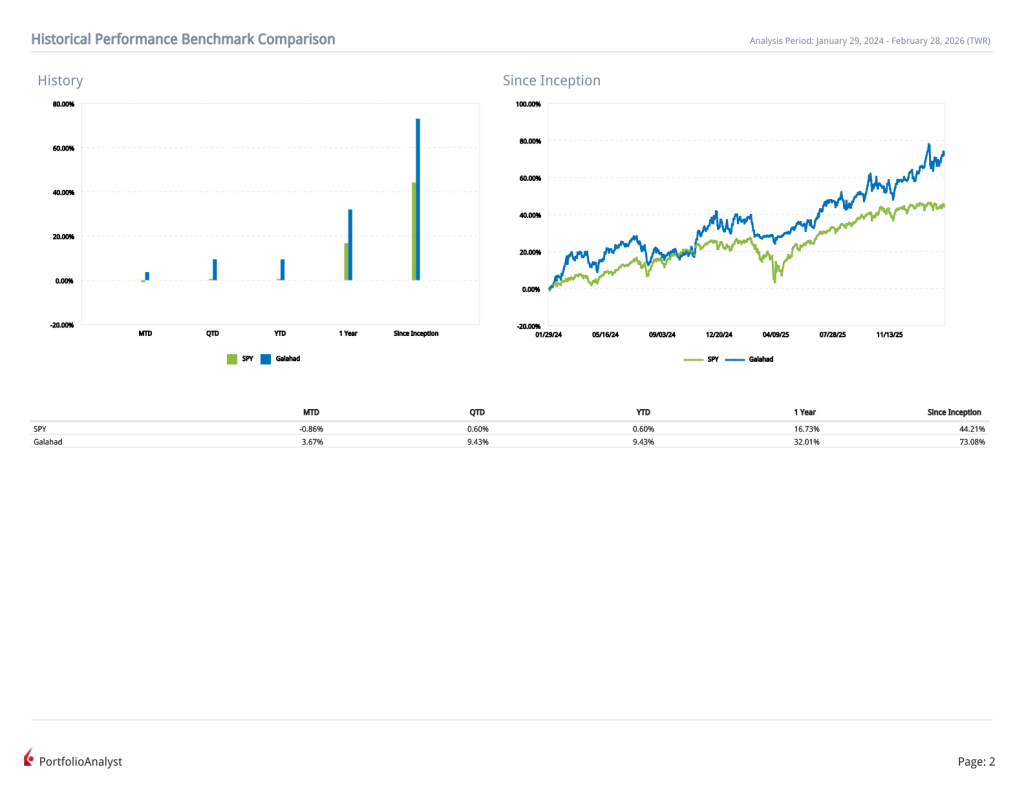Click the 11/13/25 date on line chart axis
The width and height of the screenshot is (1024, 791).
[x=889, y=335]
